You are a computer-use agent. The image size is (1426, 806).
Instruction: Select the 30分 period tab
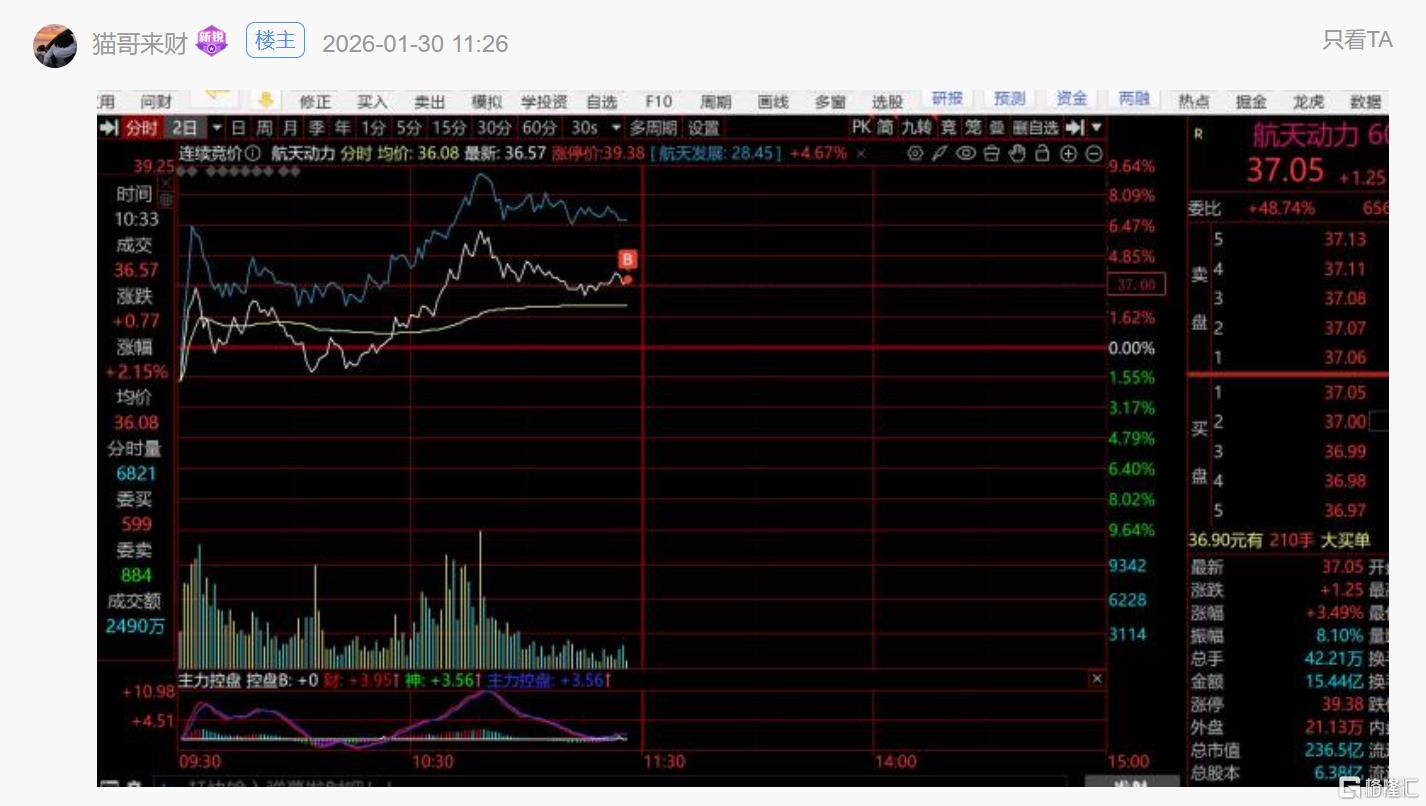(x=494, y=128)
